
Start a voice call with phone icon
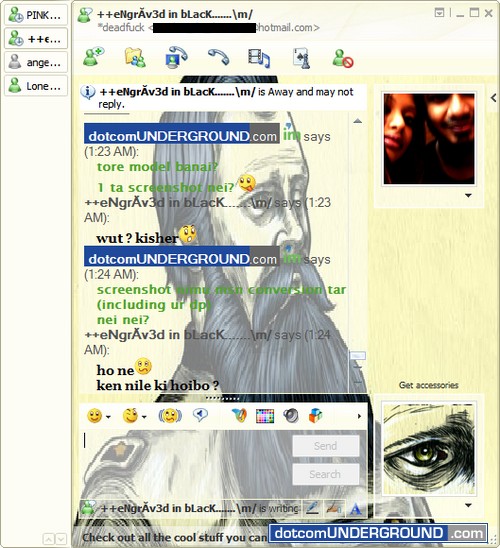[218, 57]
